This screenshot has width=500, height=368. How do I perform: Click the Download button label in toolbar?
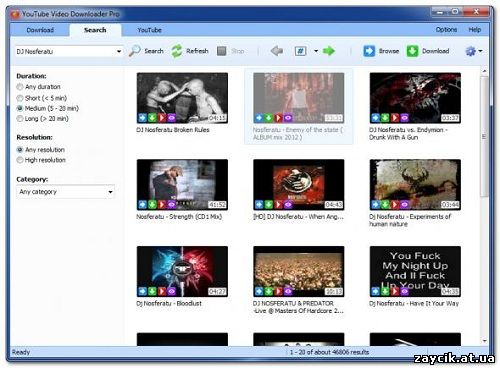pyautogui.click(x=436, y=51)
